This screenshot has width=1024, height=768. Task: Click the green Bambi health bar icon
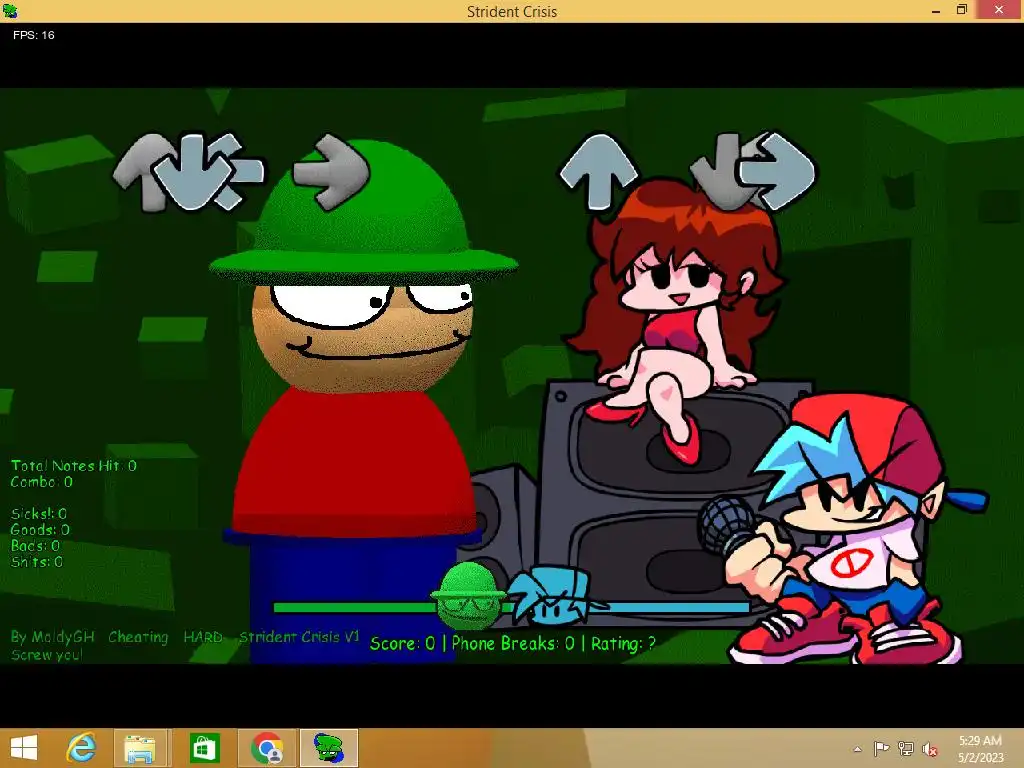click(469, 594)
